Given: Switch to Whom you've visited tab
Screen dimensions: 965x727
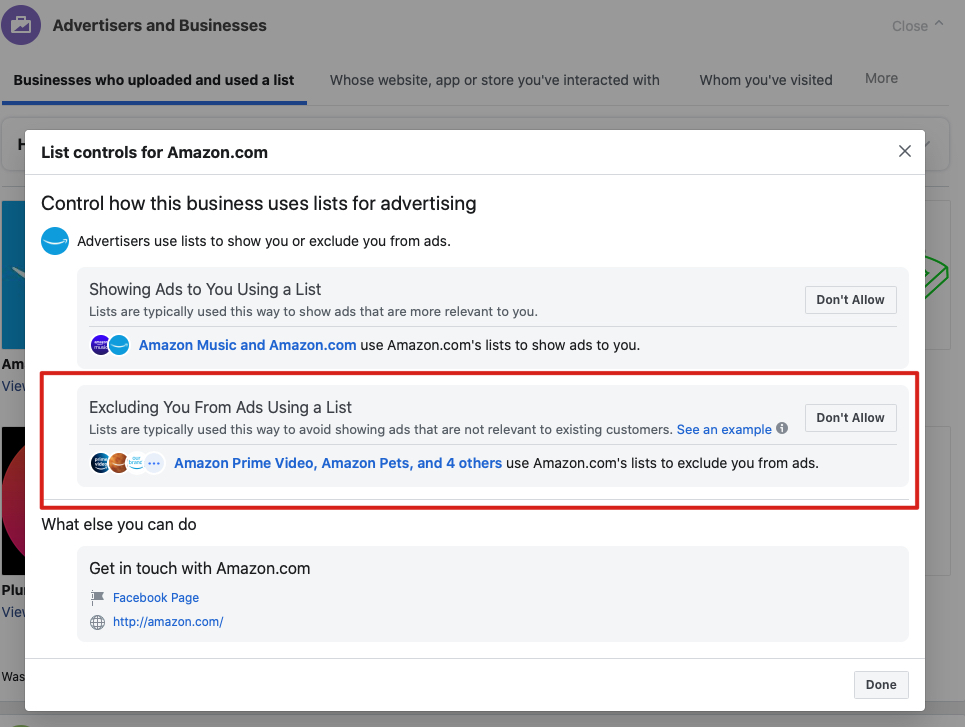Looking at the screenshot, I should [766, 80].
